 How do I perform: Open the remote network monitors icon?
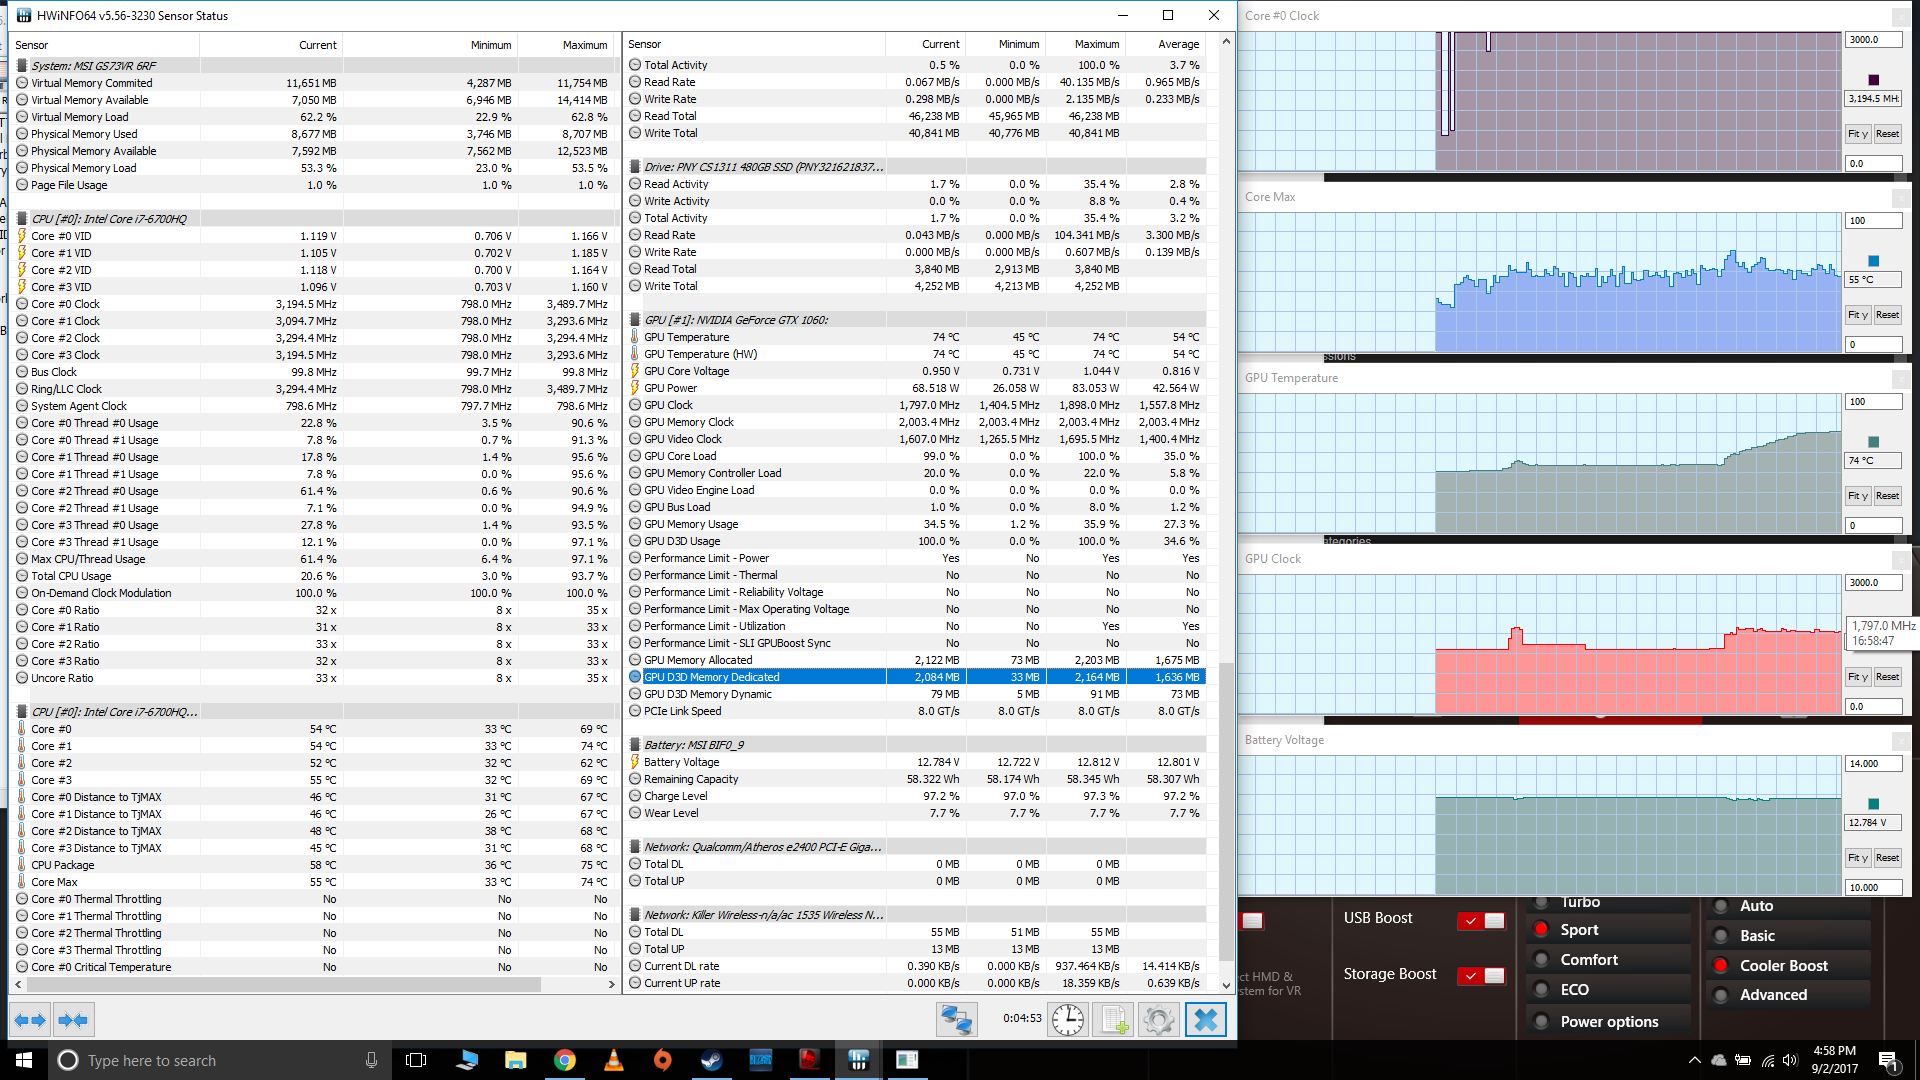956,1020
